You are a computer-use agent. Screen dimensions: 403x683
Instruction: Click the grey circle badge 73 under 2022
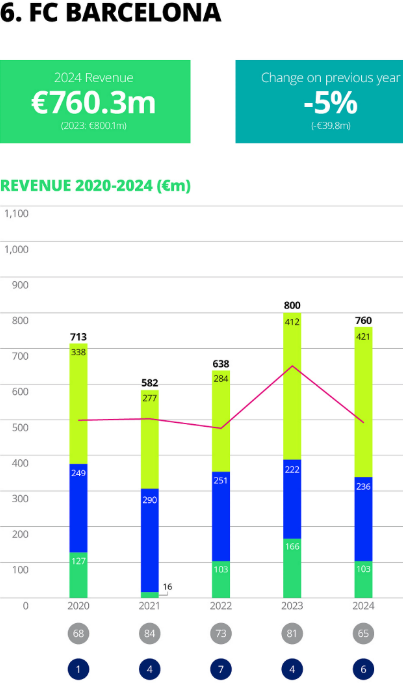click(x=221, y=633)
